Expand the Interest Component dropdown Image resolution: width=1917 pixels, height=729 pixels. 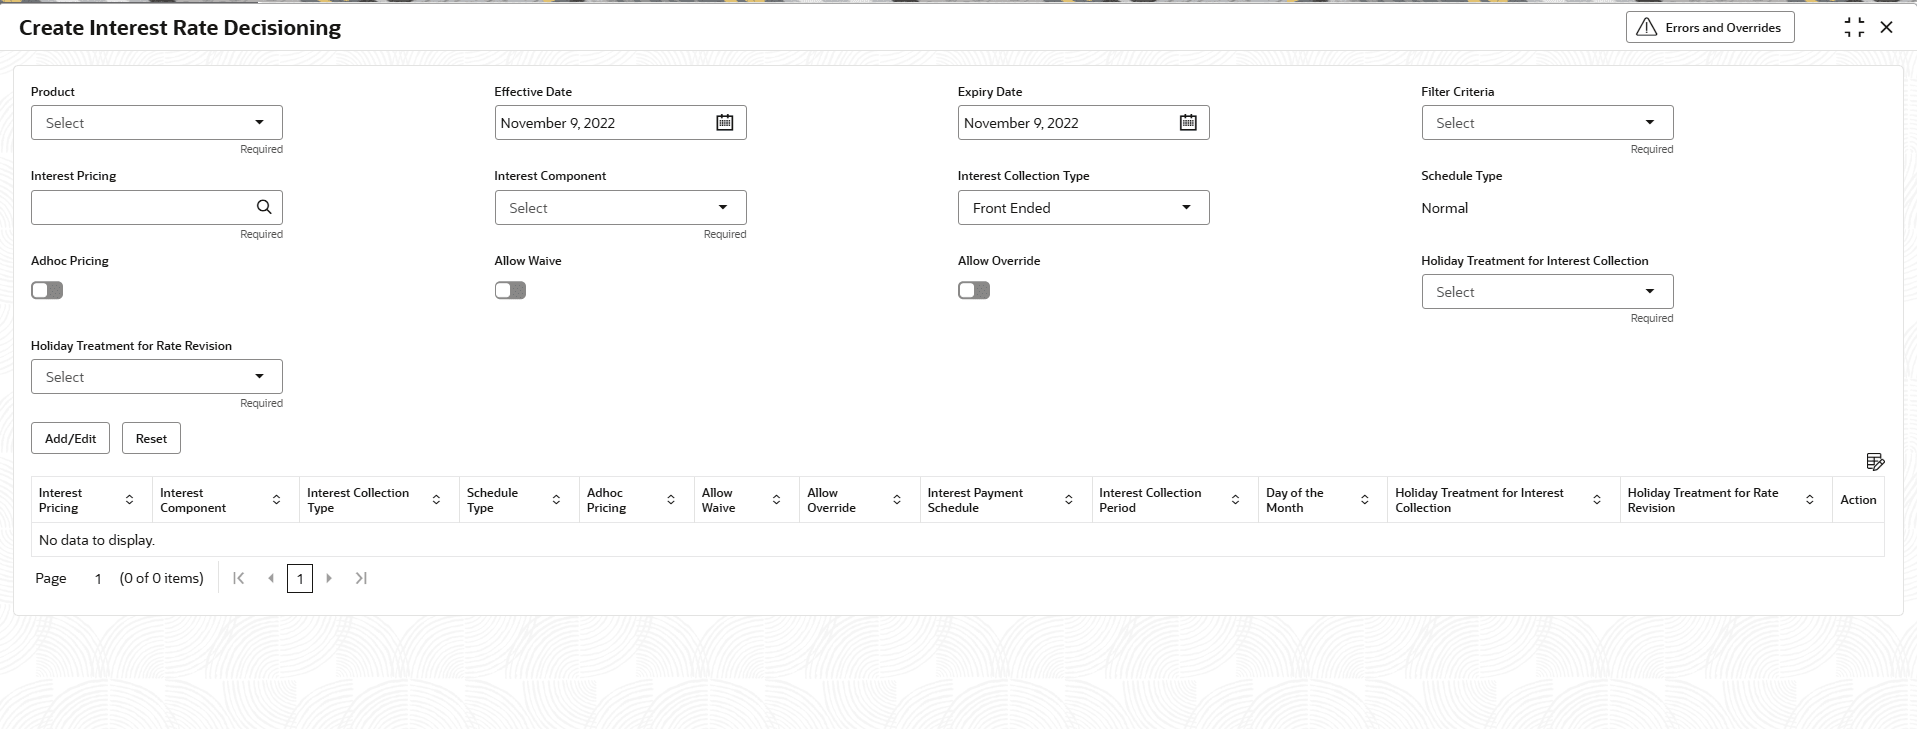[620, 207]
